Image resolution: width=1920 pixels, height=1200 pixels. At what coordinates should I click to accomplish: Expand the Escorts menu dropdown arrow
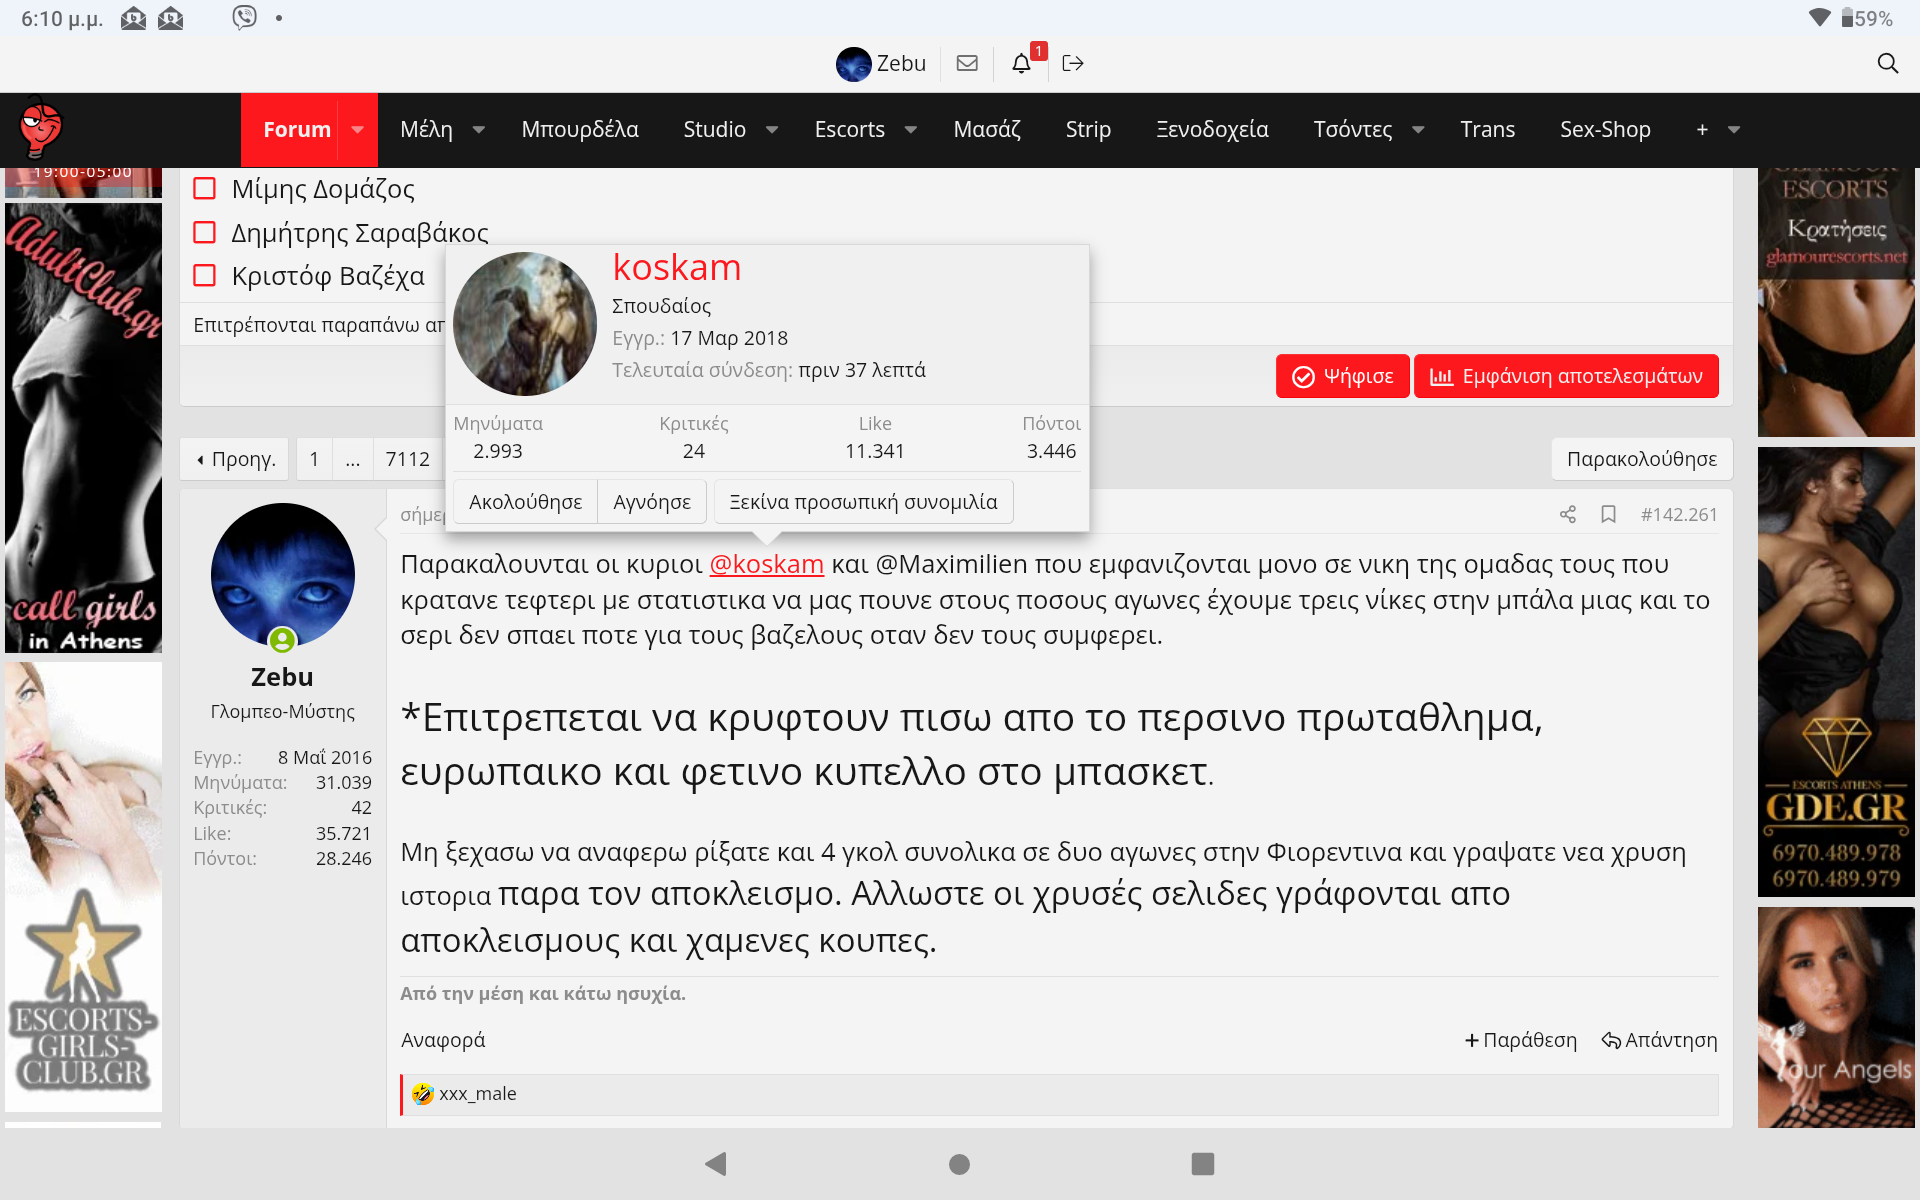coord(911,130)
